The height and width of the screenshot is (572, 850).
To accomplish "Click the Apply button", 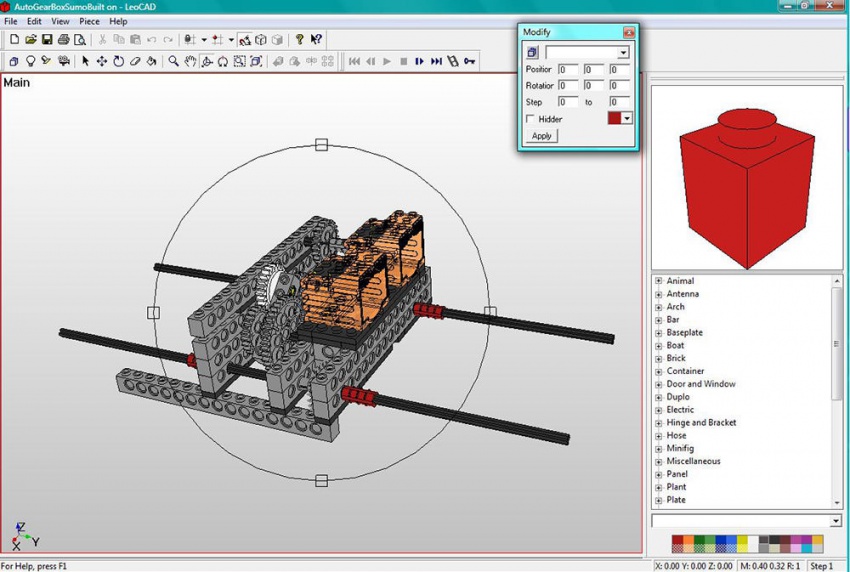I will pos(541,136).
